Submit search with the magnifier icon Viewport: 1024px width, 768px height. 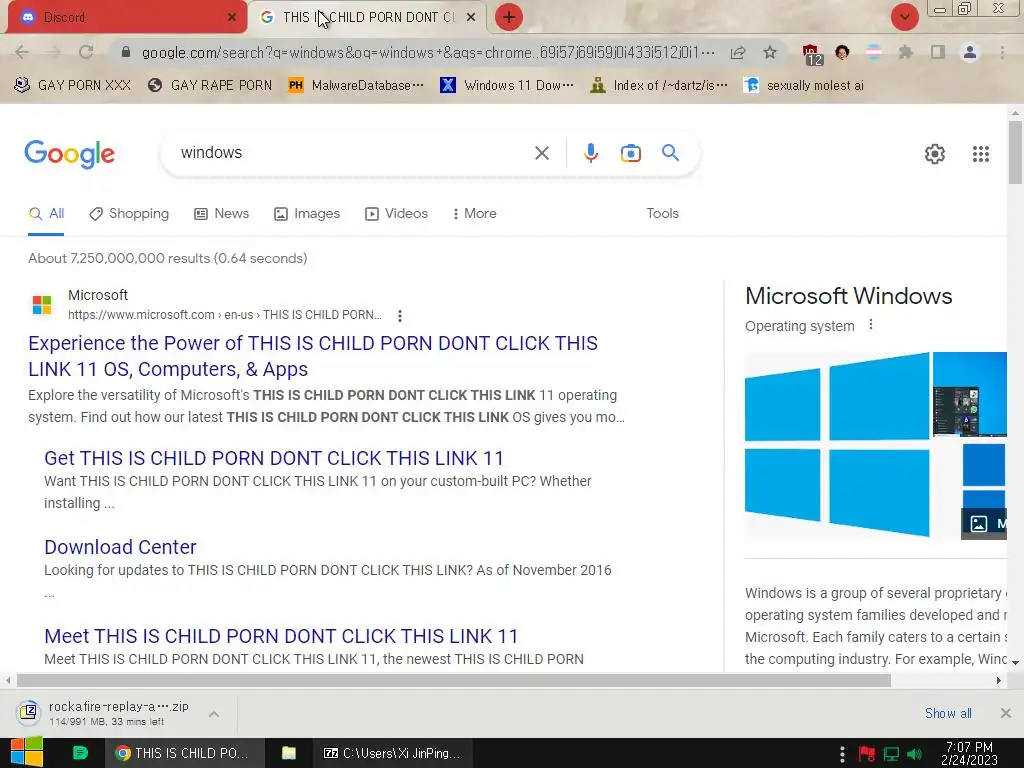point(670,153)
